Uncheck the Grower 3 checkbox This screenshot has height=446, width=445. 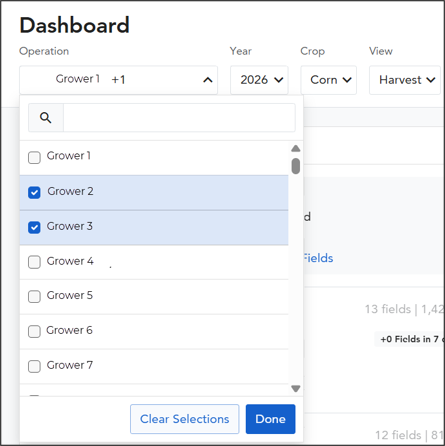pos(34,227)
